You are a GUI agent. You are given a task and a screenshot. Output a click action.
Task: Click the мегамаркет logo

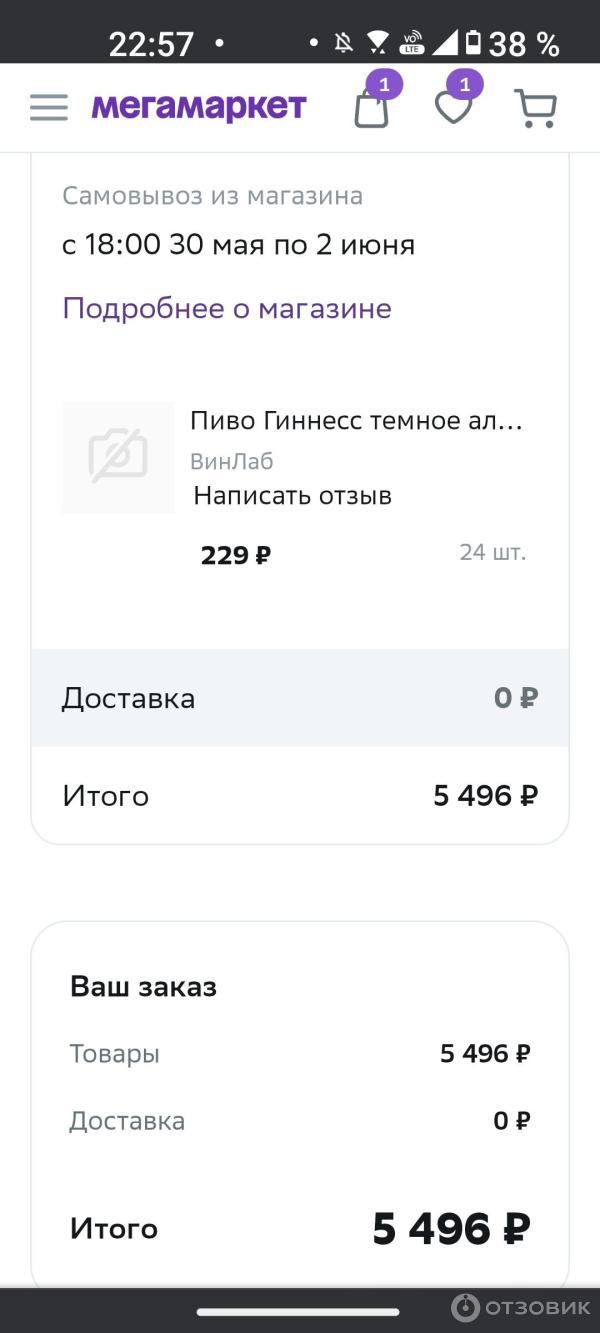point(199,106)
